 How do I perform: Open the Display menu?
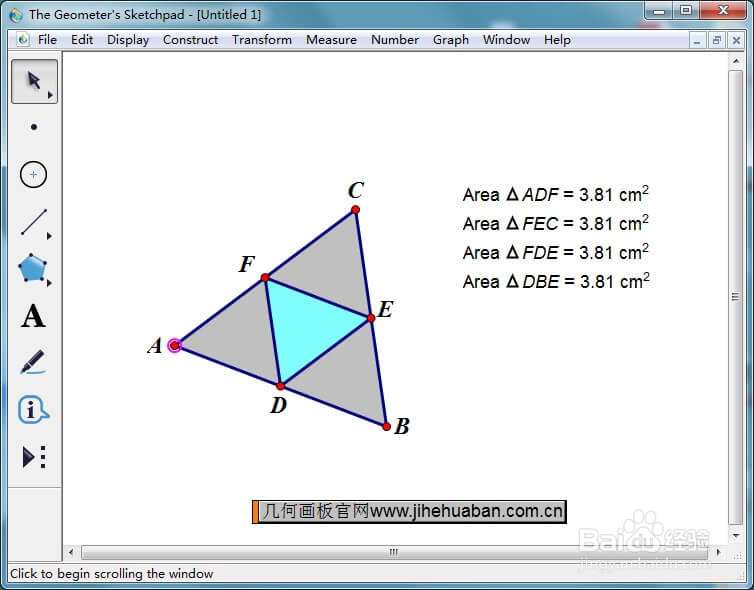pyautogui.click(x=128, y=39)
